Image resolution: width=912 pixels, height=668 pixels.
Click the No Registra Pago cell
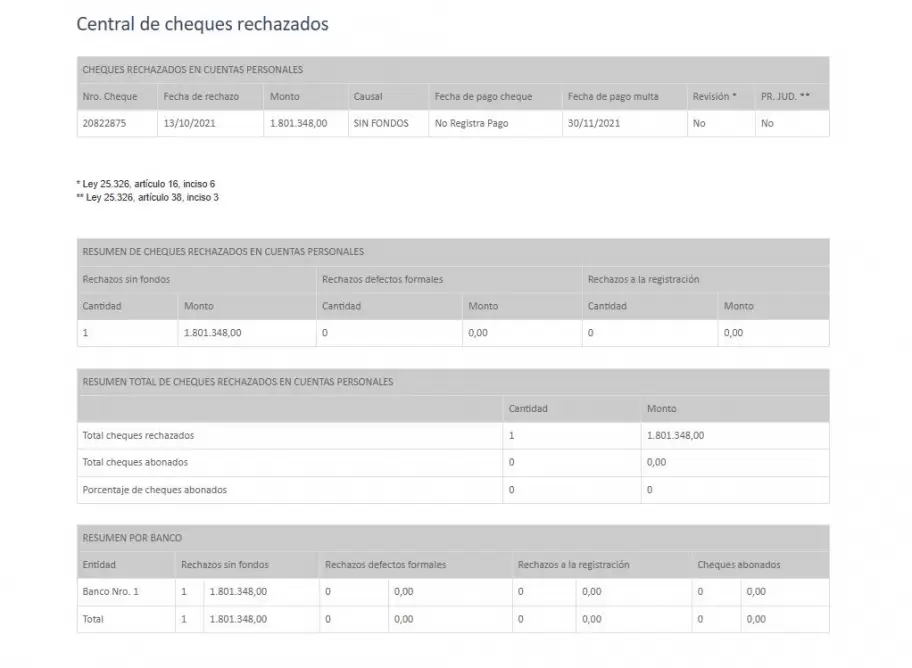pyautogui.click(x=474, y=124)
